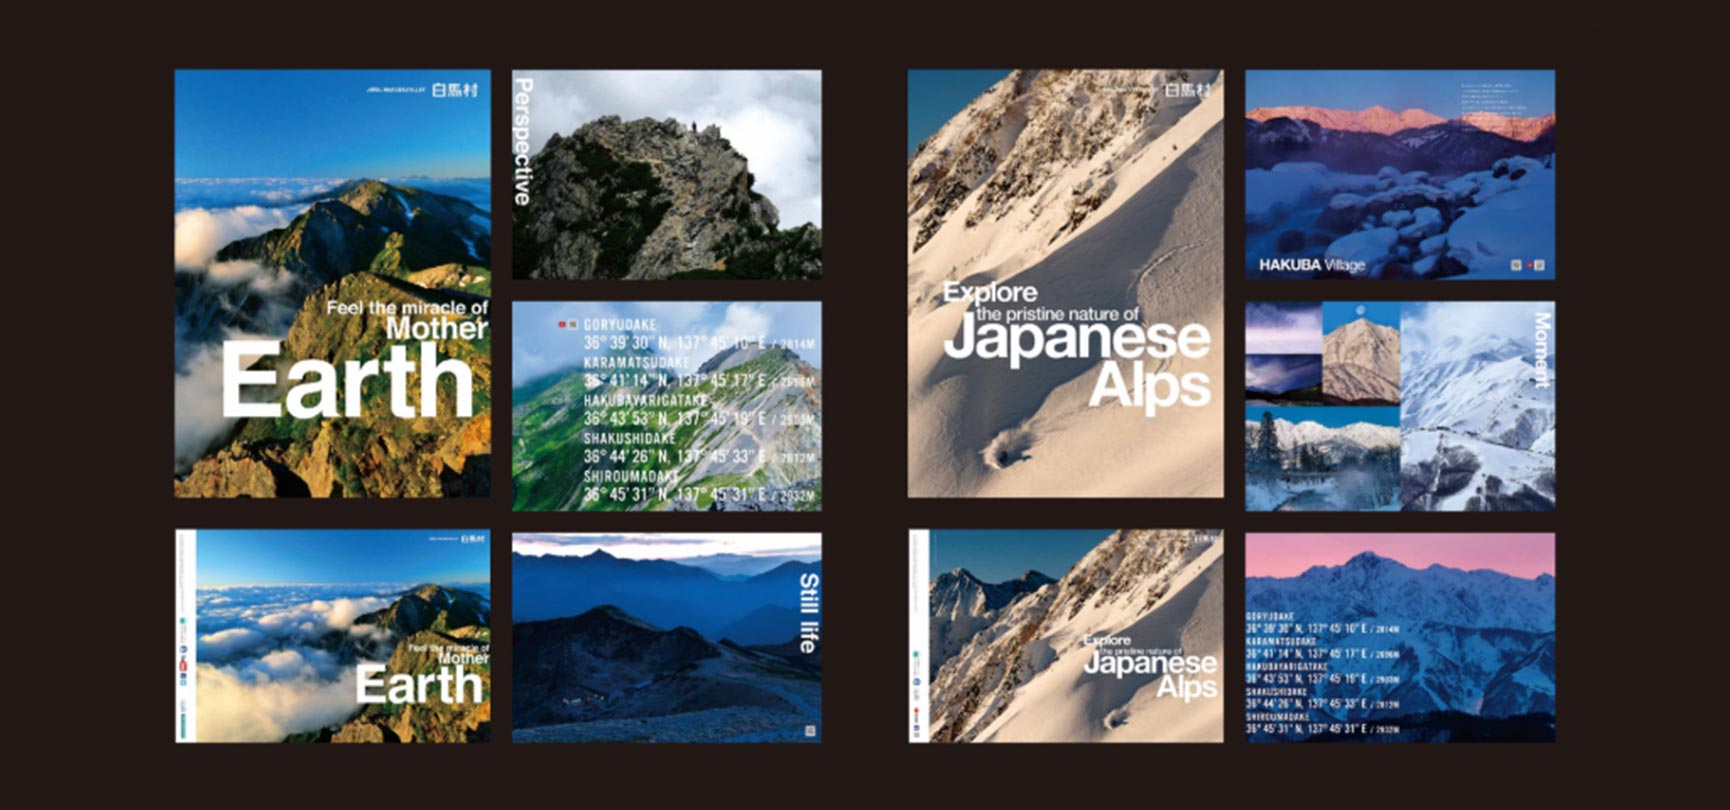Click the "HAKUBA Village" caption
The height and width of the screenshot is (810, 1730).
pyautogui.click(x=1312, y=265)
